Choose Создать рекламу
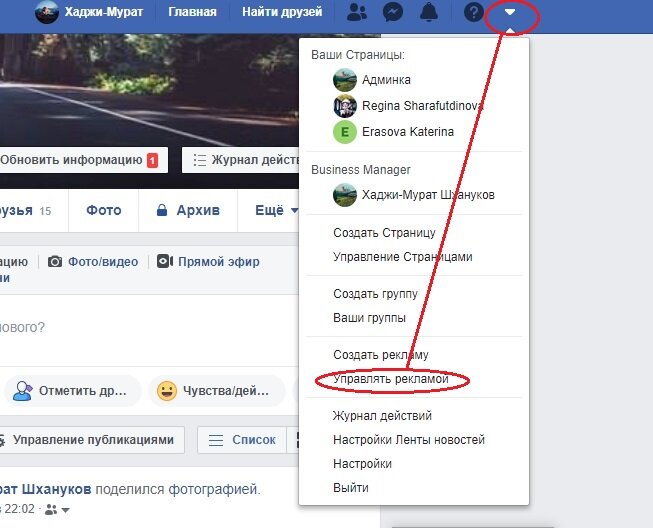The width and height of the screenshot is (653, 528). tap(381, 355)
